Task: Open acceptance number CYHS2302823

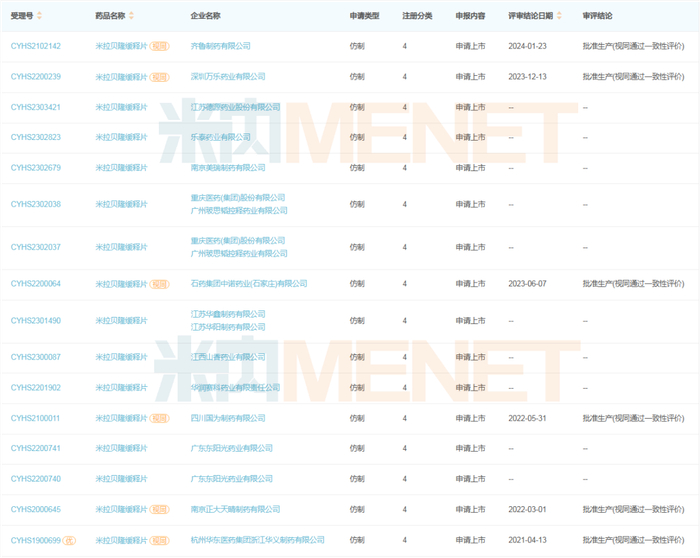Action: pyautogui.click(x=36, y=137)
